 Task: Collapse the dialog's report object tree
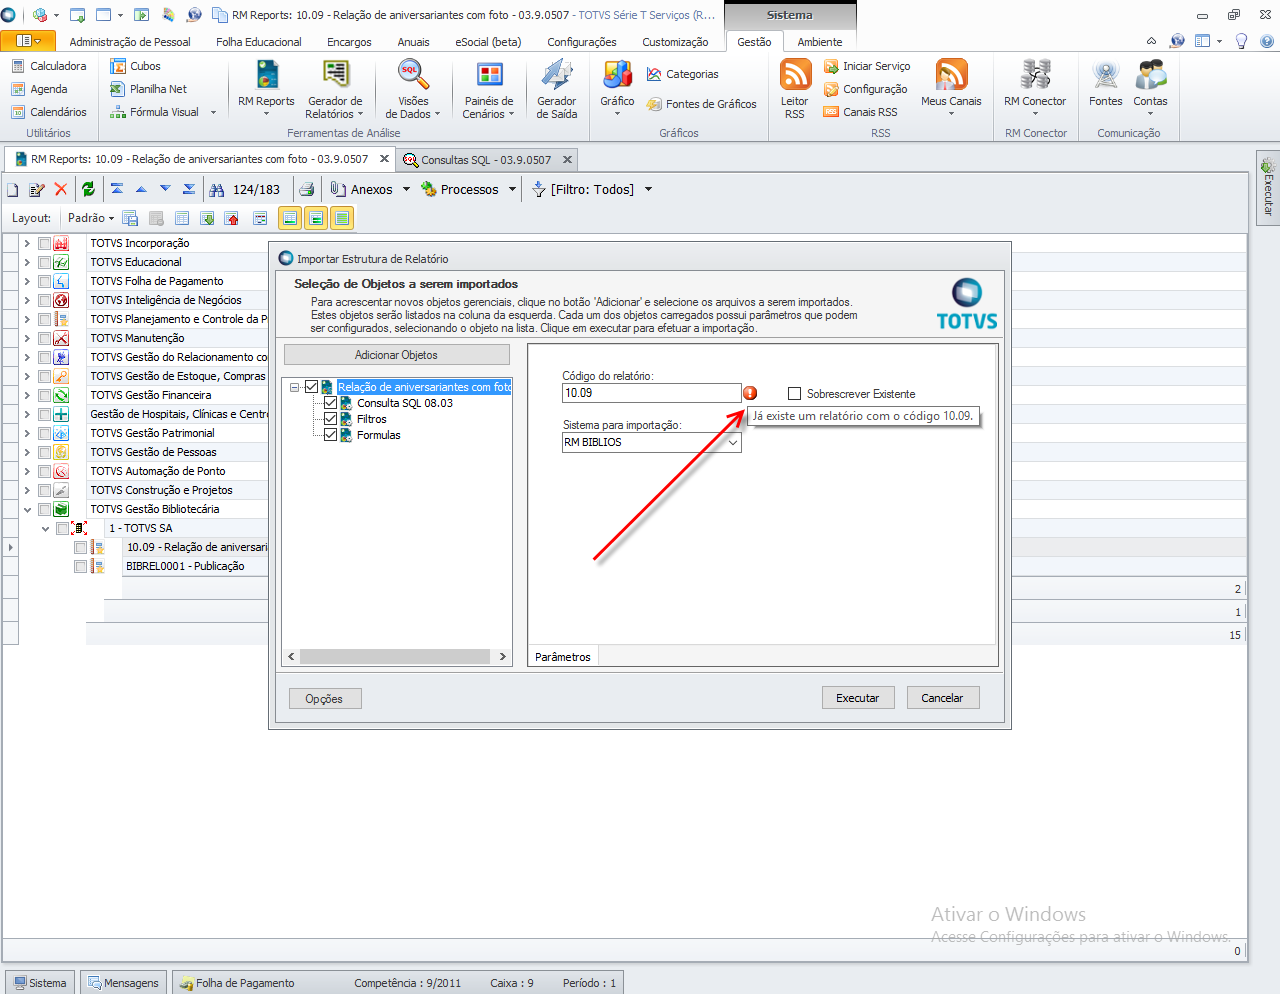(295, 387)
